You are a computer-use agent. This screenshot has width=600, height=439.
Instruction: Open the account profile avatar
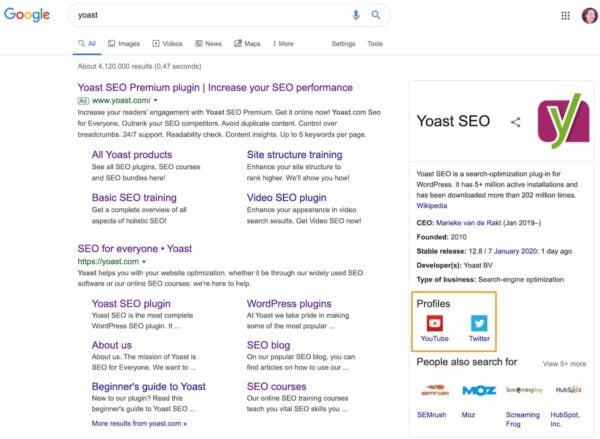point(588,16)
